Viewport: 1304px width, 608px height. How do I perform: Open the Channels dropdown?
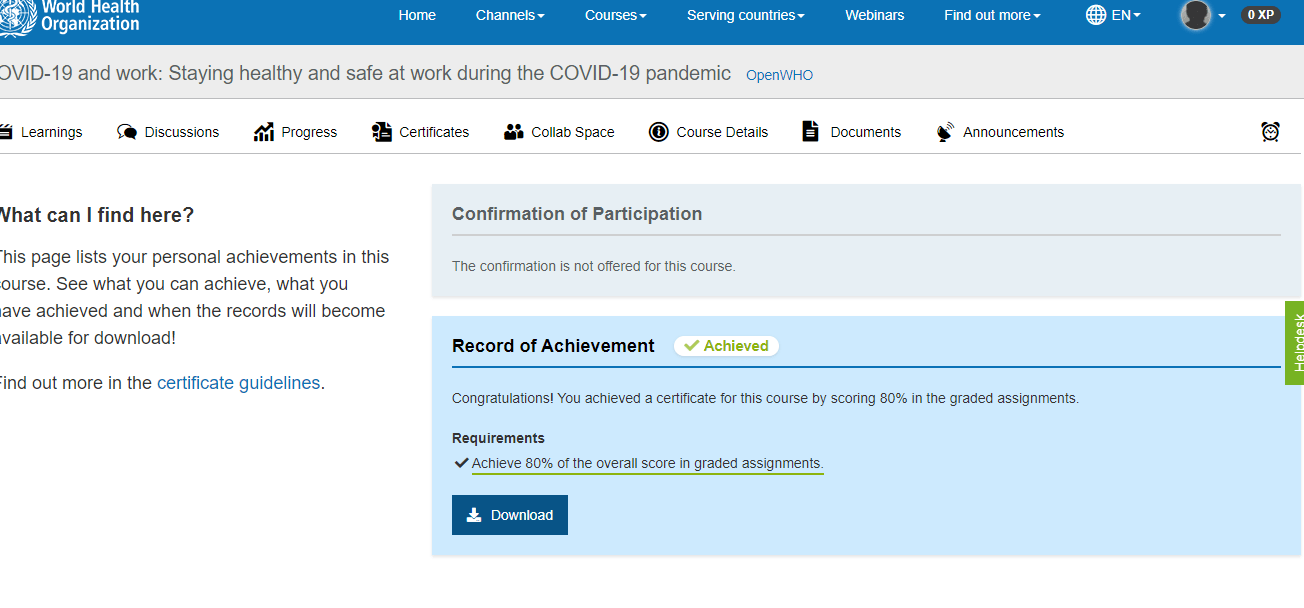click(509, 15)
